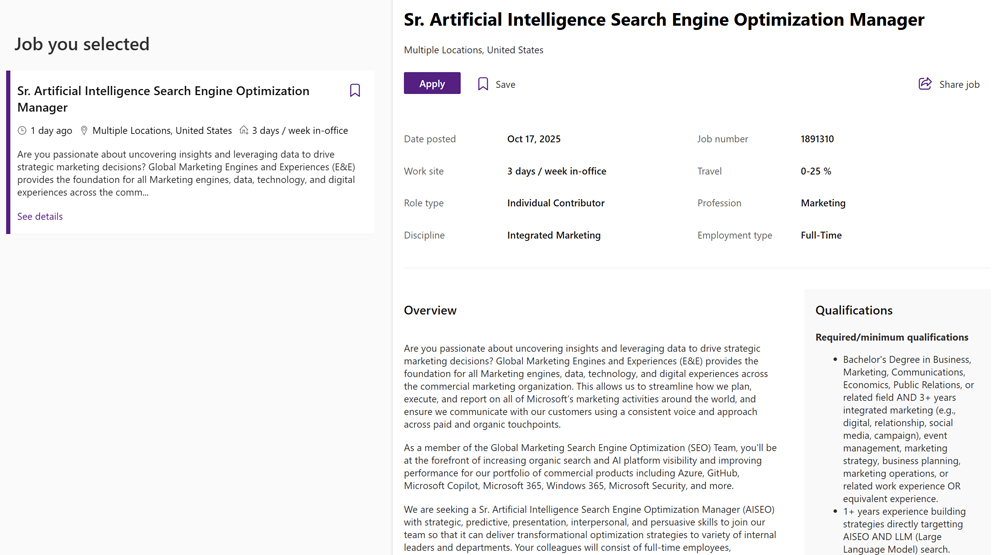The image size is (1000, 555).
Task: Click the Share job label
Action: pyautogui.click(x=959, y=84)
